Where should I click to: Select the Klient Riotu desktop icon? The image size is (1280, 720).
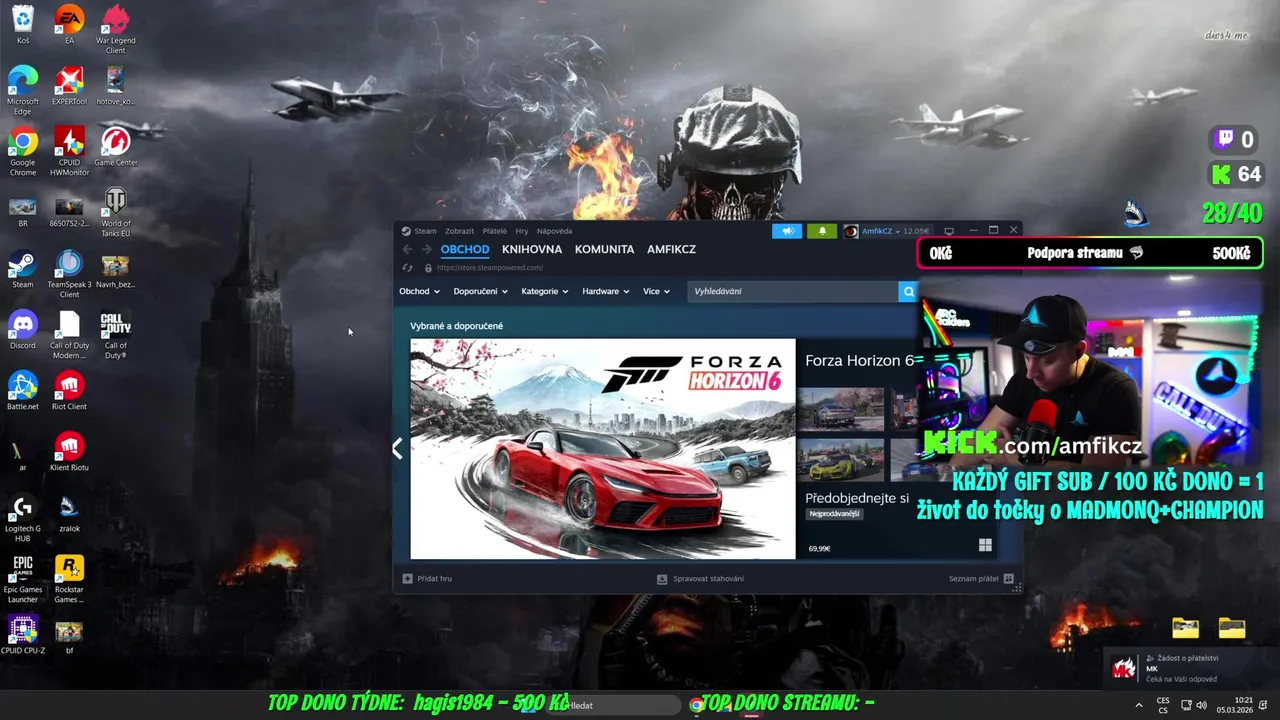pos(69,452)
